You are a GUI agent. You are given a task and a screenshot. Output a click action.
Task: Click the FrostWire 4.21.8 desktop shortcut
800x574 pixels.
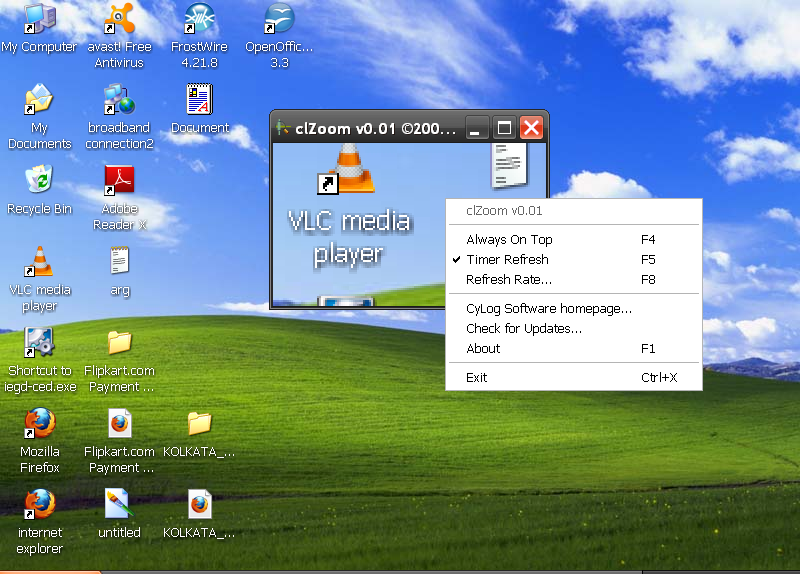pos(199,20)
